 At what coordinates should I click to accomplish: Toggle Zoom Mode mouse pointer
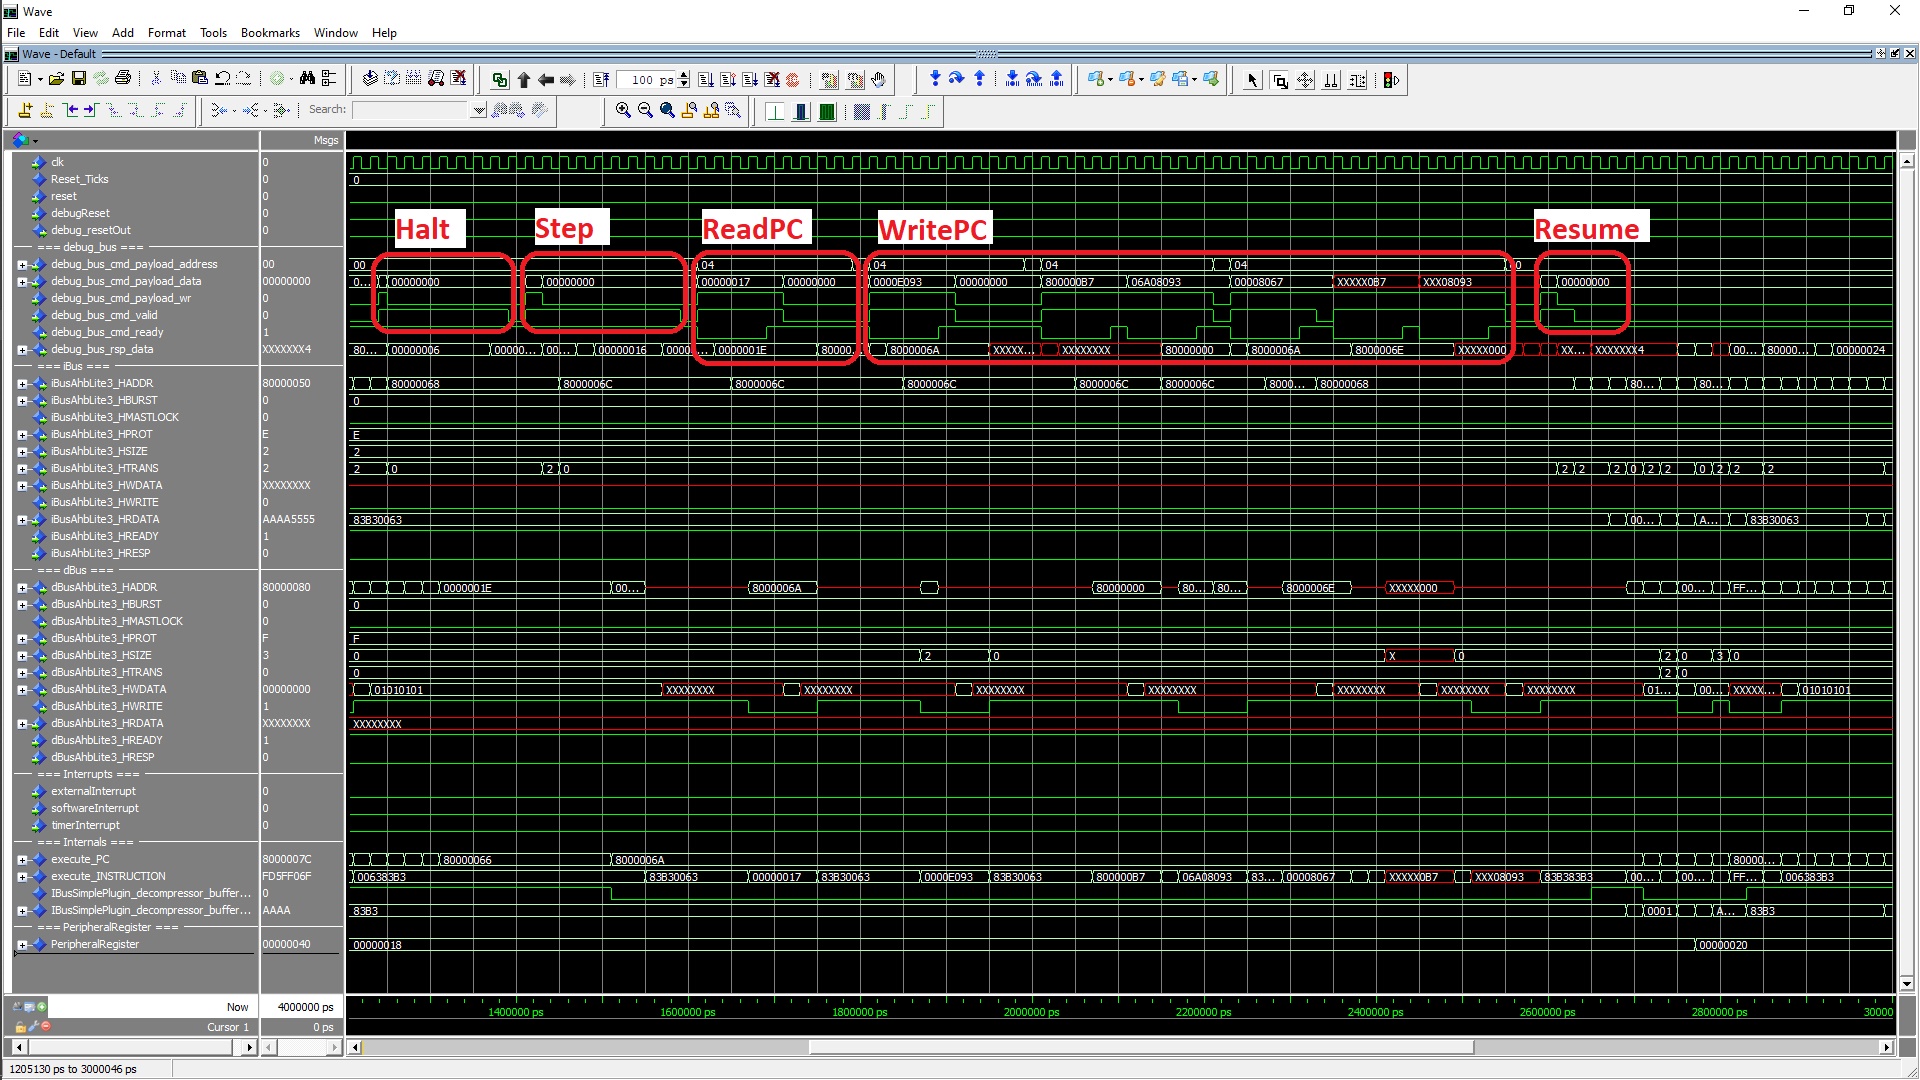pos(1280,79)
